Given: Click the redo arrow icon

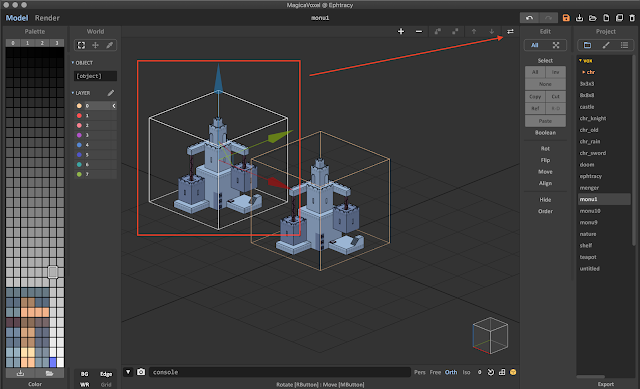Looking at the screenshot, I should click(x=548, y=18).
